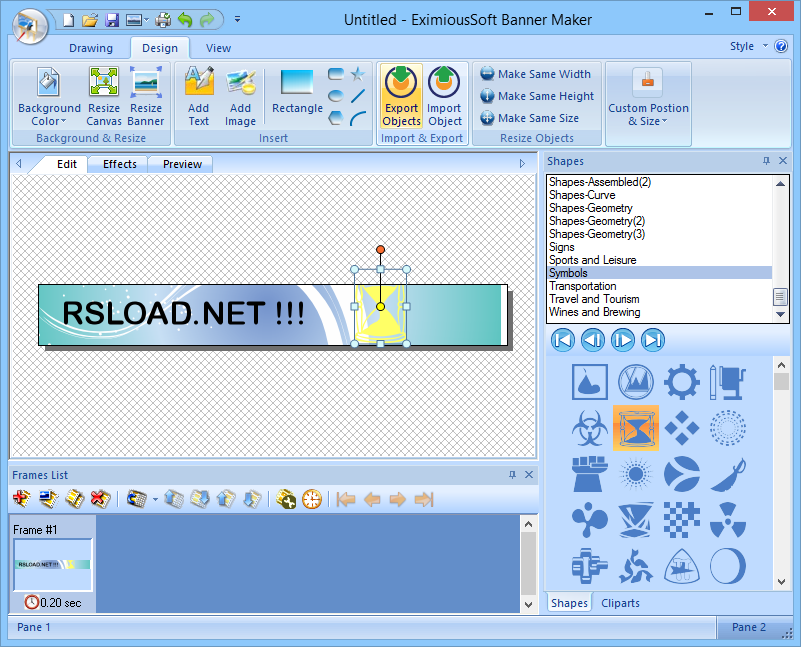This screenshot has height=647, width=801.
Task: Open the Effects tab
Action: point(120,164)
